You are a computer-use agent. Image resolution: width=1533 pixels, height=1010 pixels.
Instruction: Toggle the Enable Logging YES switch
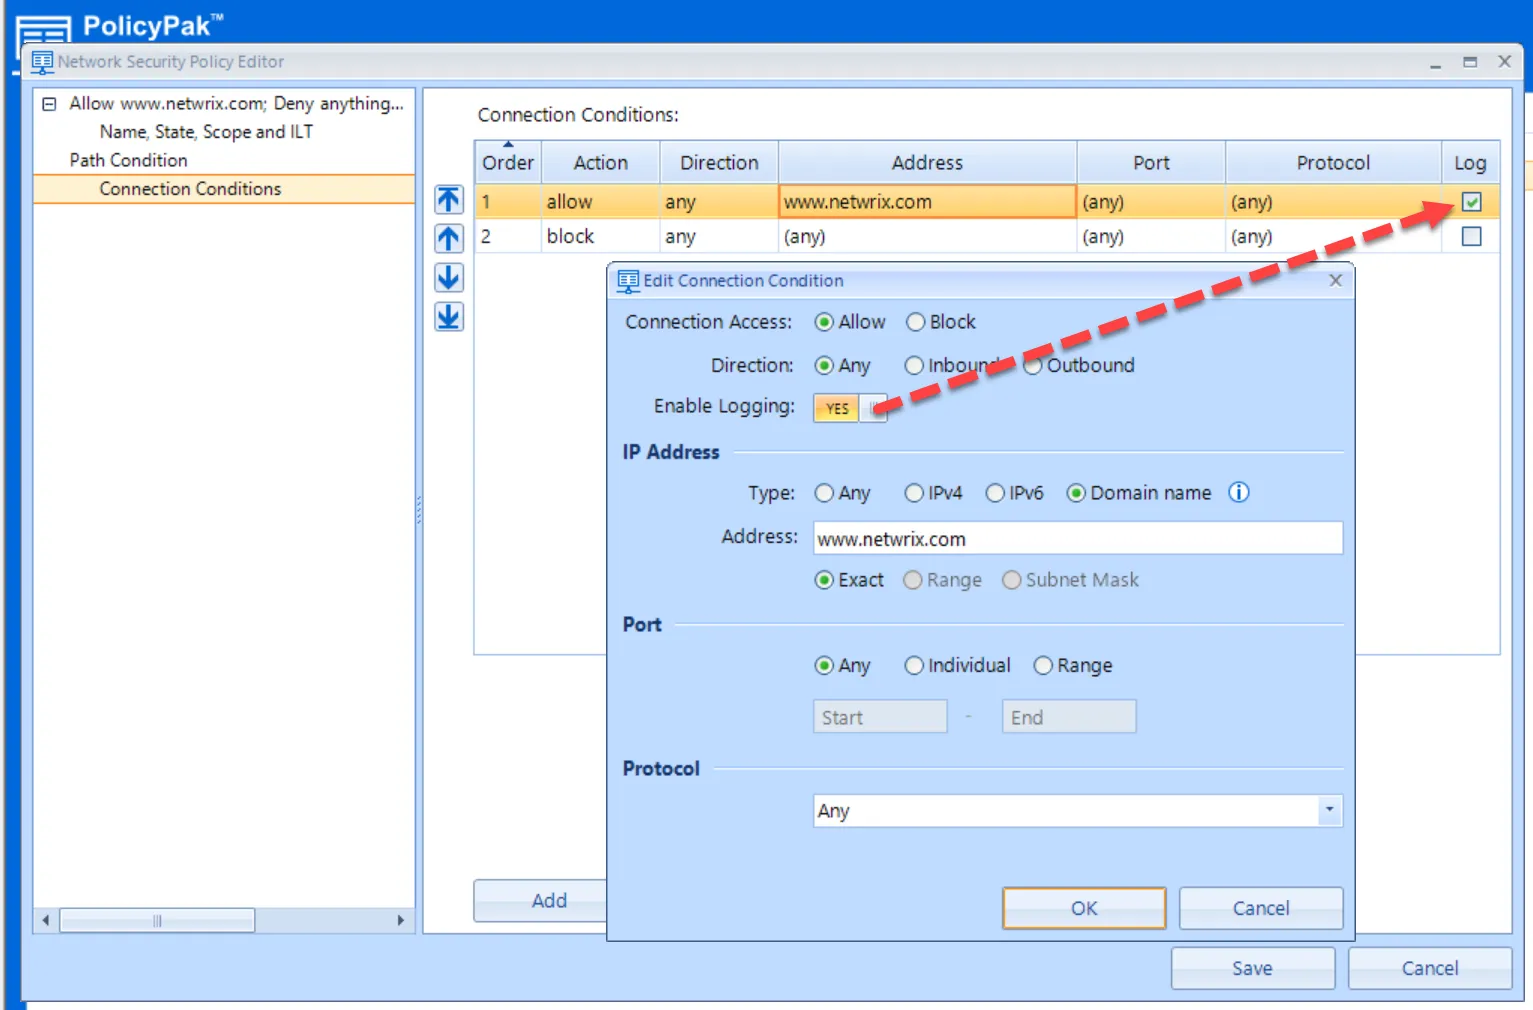click(x=850, y=408)
